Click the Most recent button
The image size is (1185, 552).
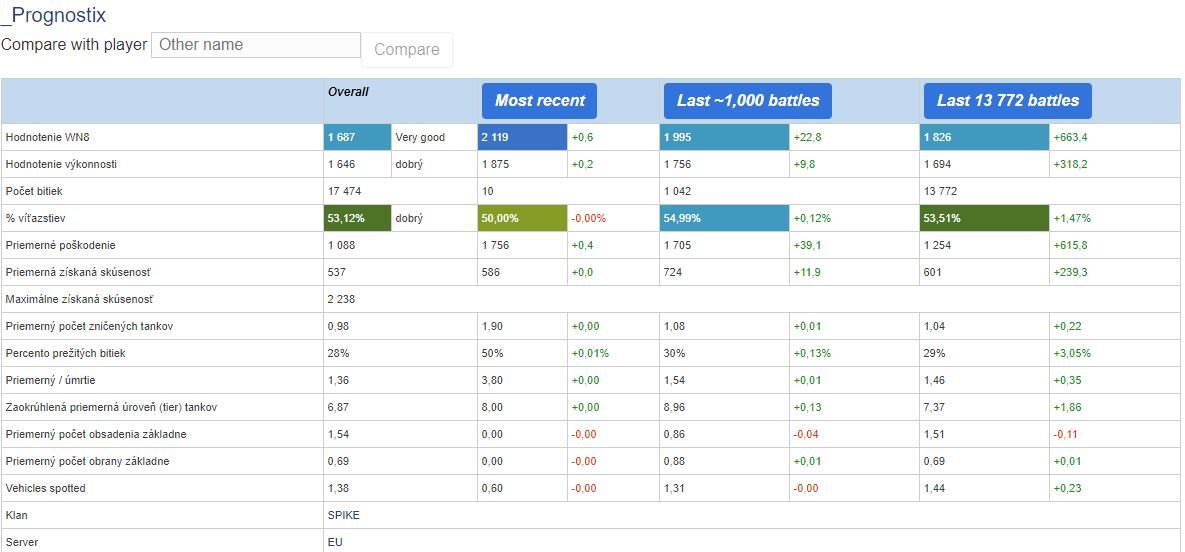pos(540,101)
